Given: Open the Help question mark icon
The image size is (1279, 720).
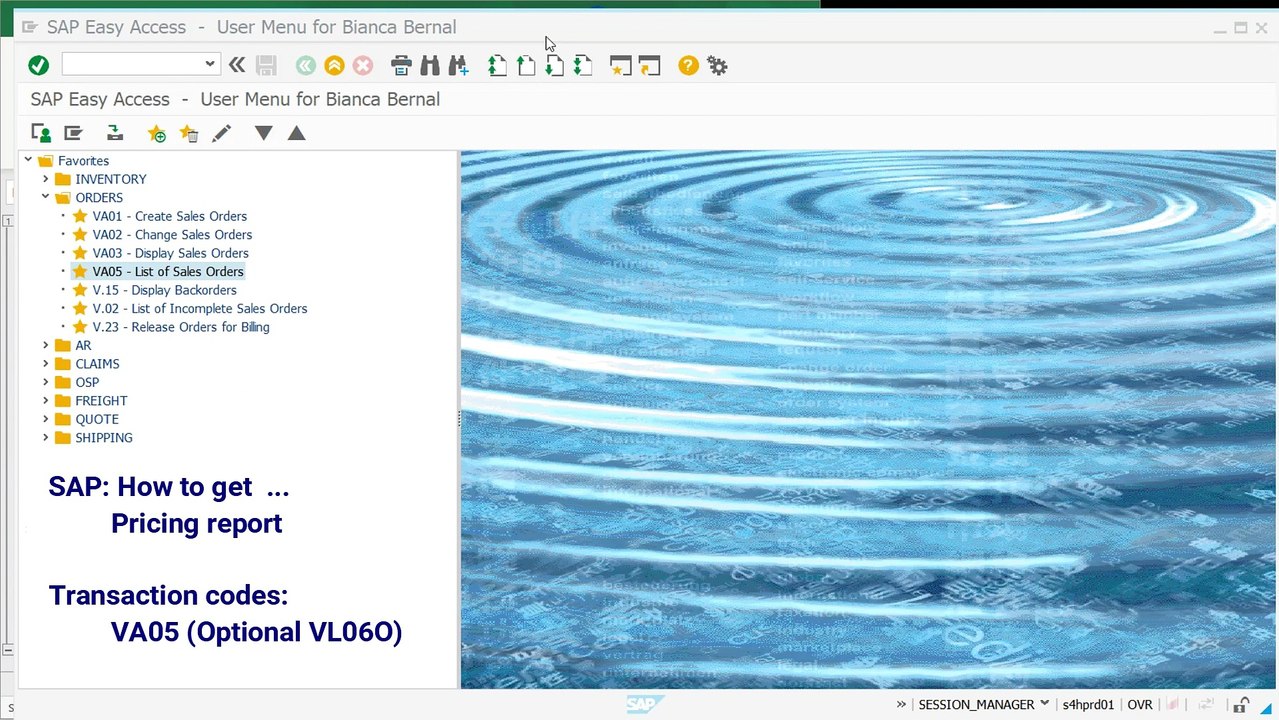Looking at the screenshot, I should [688, 65].
